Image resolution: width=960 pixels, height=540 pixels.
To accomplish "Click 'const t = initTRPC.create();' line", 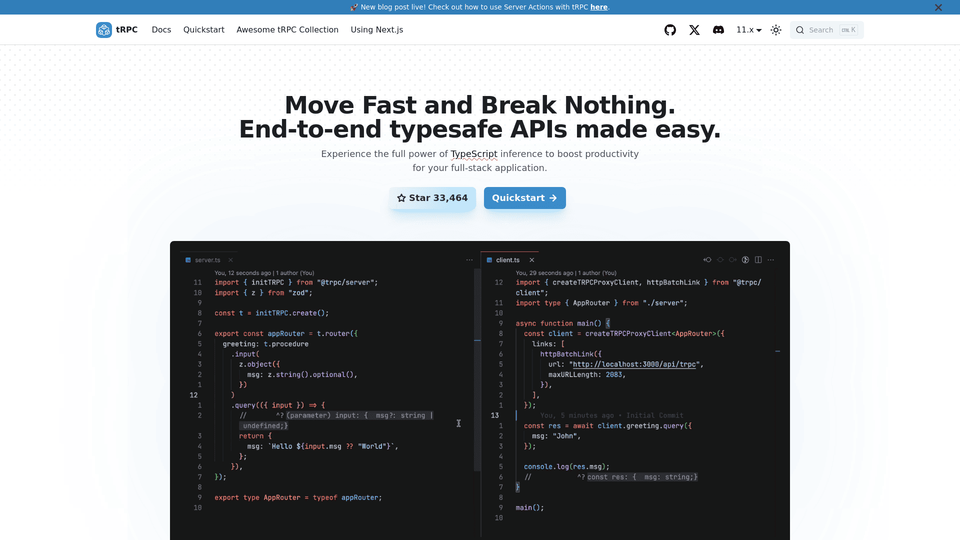I will point(271,313).
